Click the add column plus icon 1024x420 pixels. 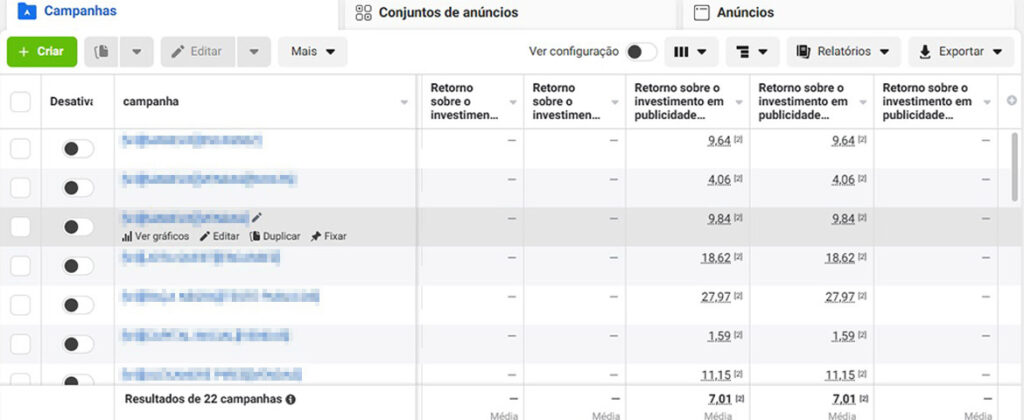1011,101
